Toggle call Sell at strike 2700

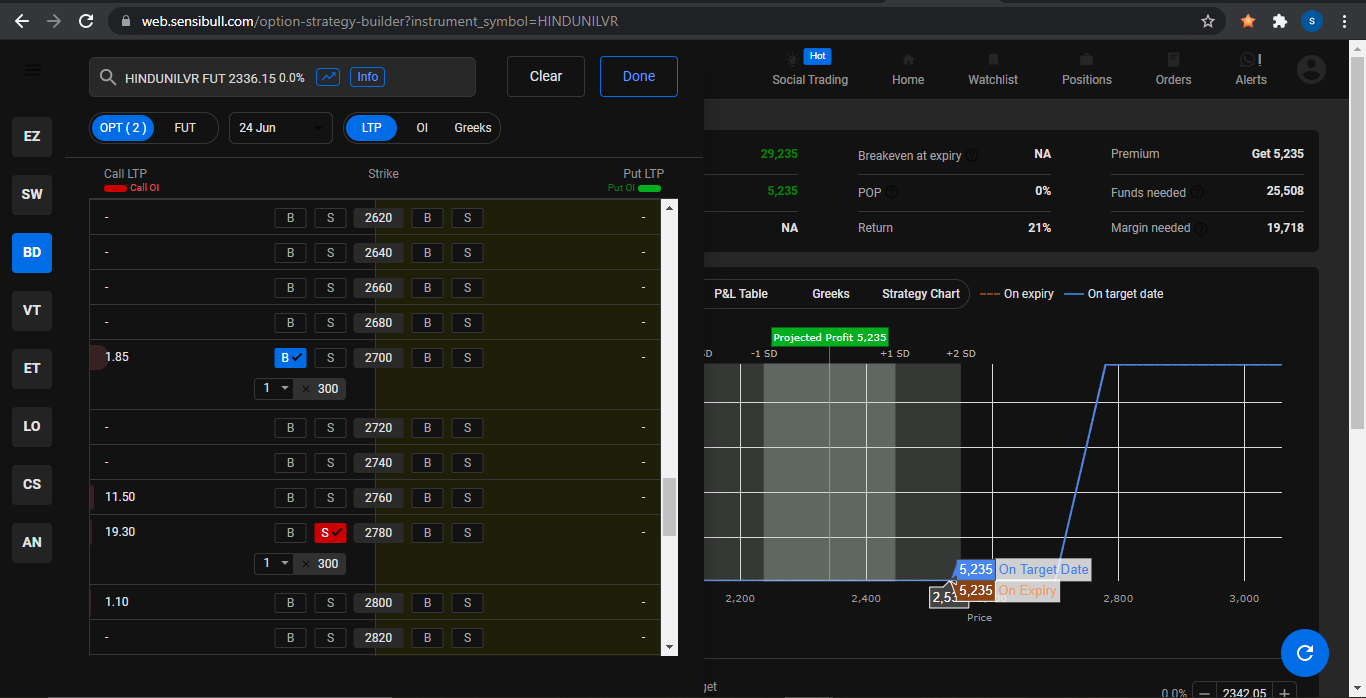(x=330, y=358)
